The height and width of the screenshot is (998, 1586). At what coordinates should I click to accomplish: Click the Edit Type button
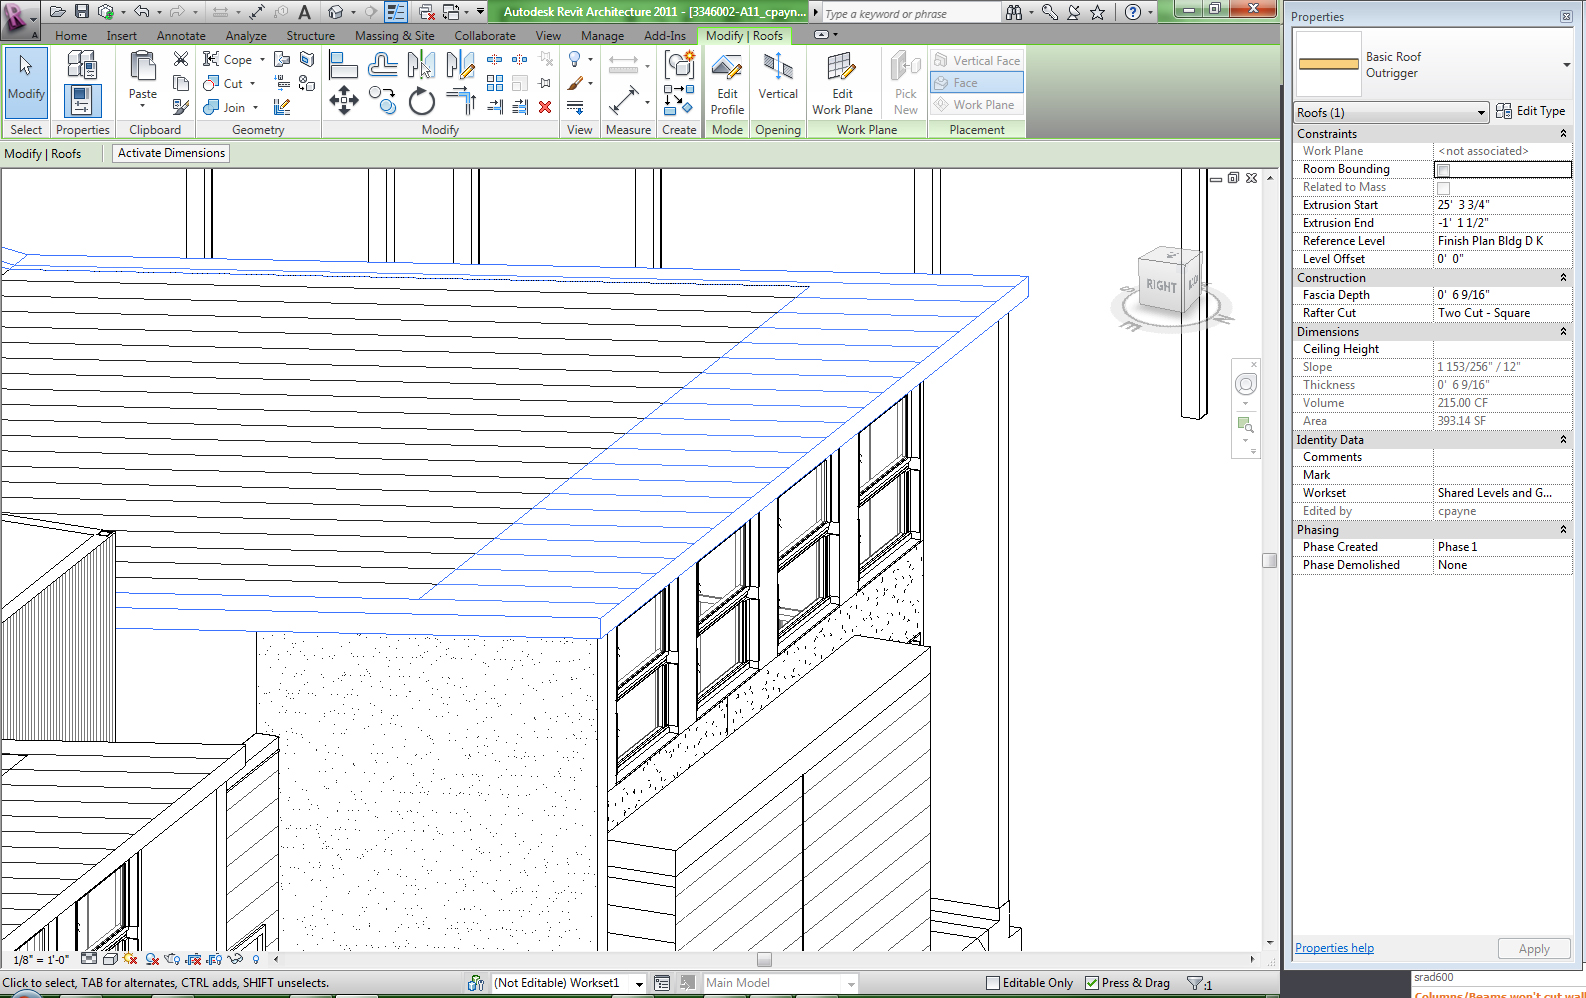1530,111
